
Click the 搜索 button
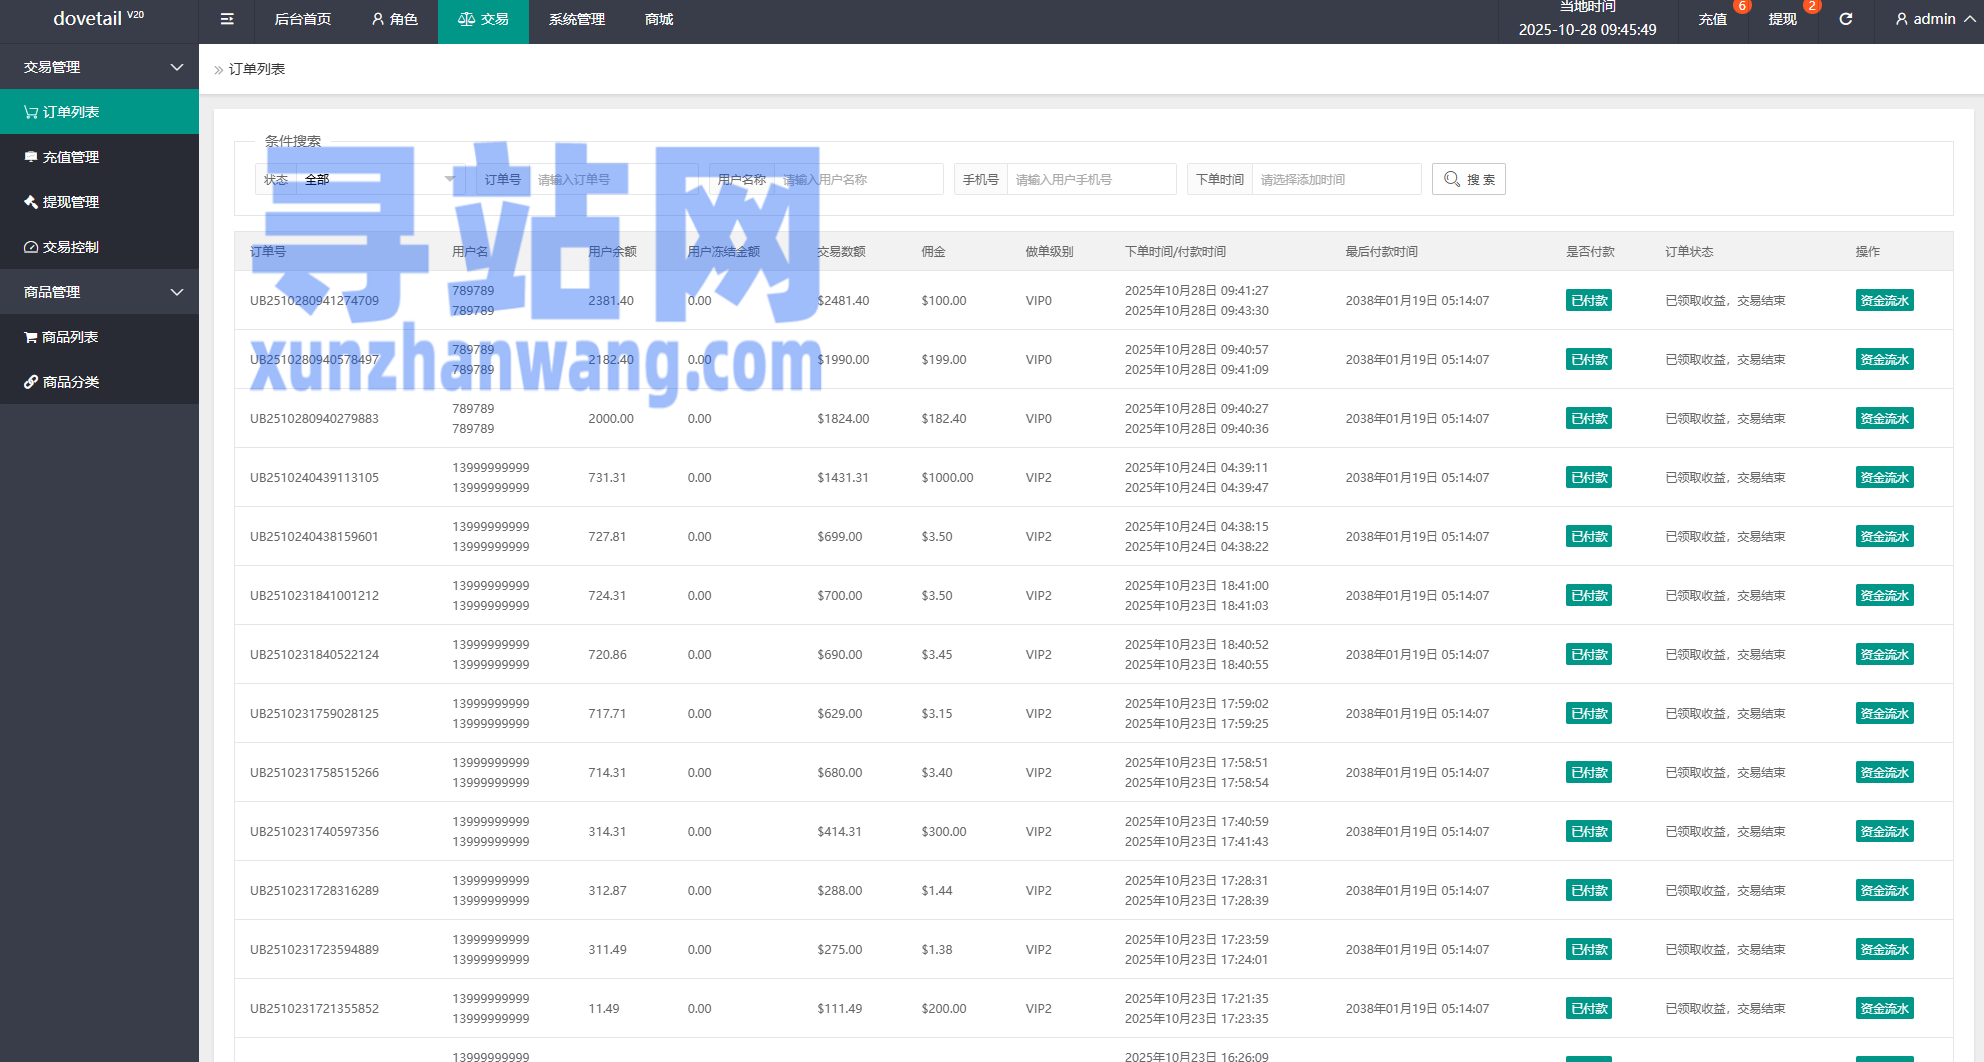pos(1468,180)
